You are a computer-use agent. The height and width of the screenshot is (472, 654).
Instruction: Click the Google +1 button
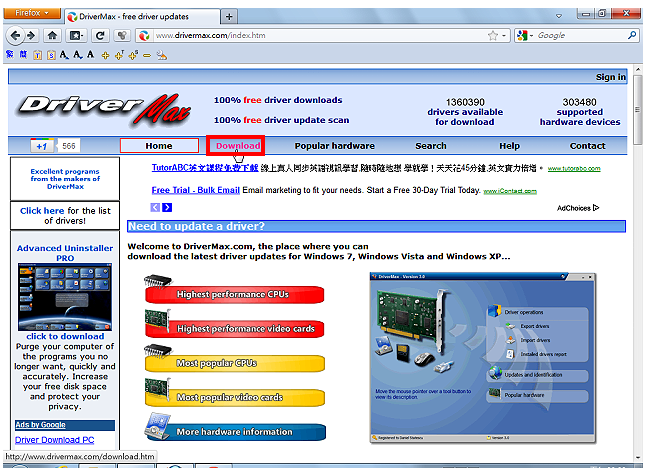42,146
